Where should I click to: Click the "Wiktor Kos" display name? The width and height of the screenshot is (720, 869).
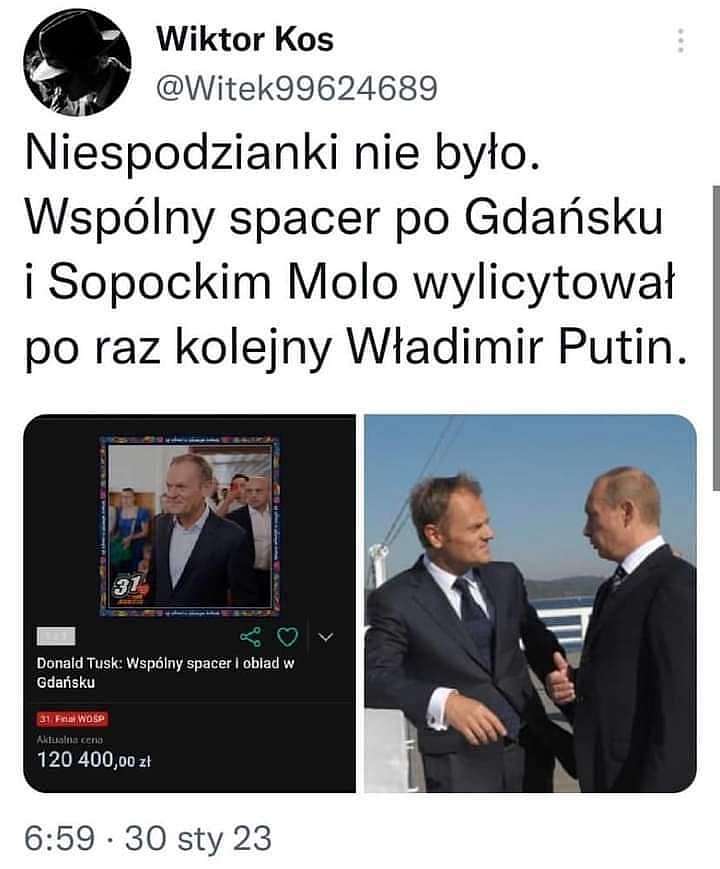(245, 39)
